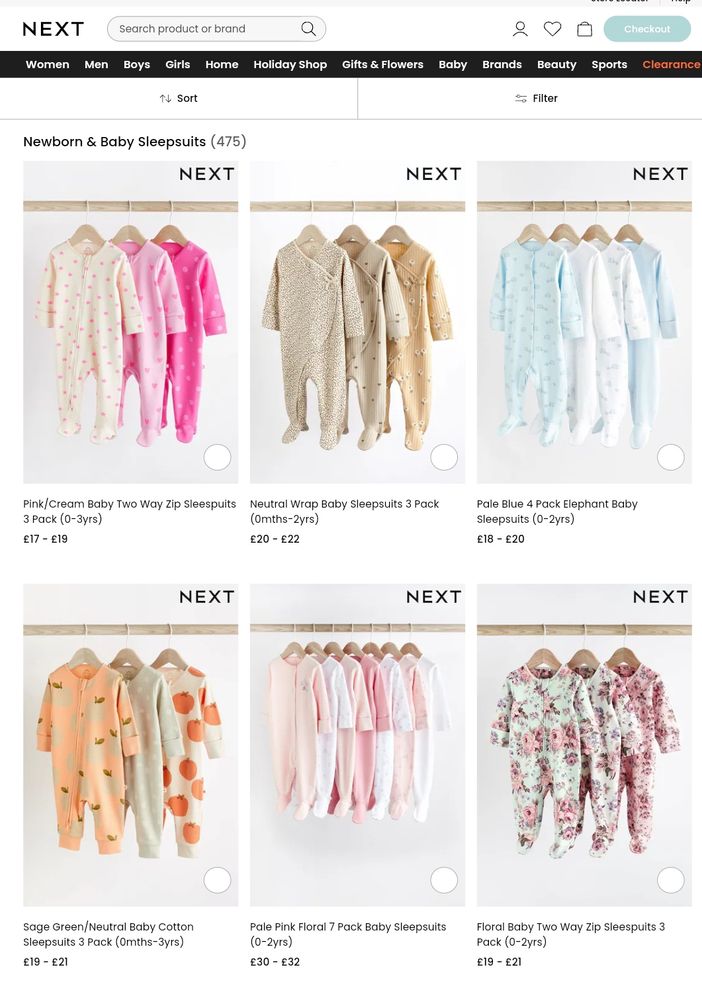Open the Baby menu
The height and width of the screenshot is (1000, 702).
click(x=453, y=64)
